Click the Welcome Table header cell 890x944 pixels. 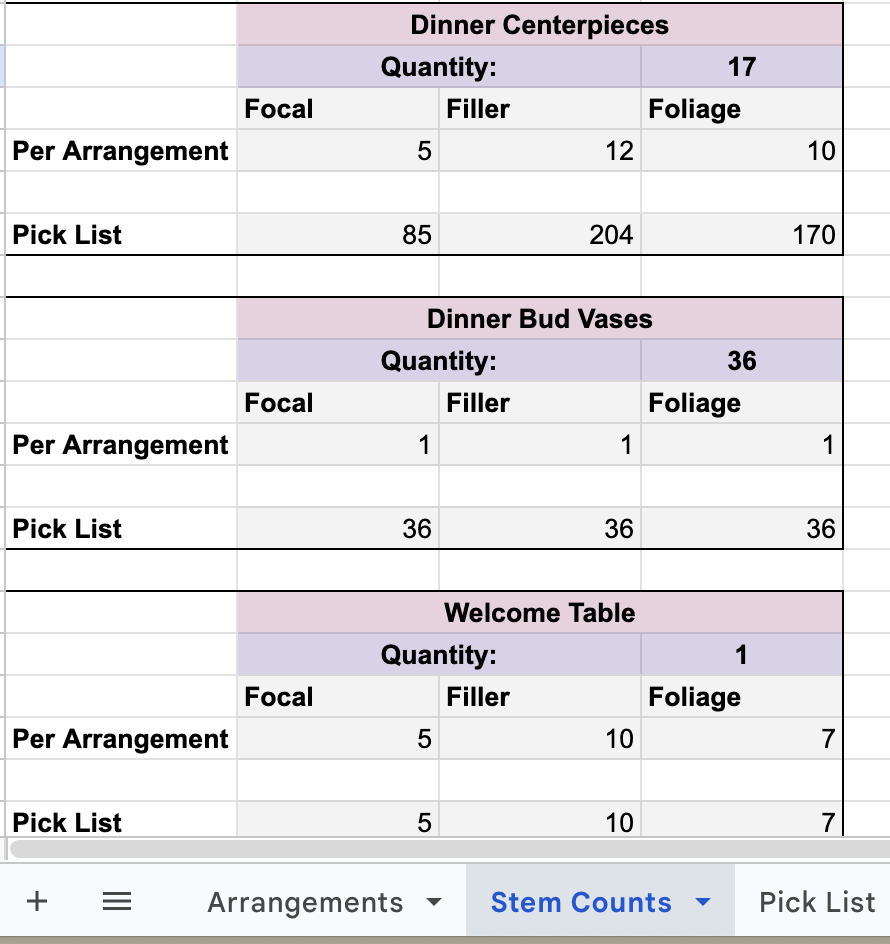540,612
